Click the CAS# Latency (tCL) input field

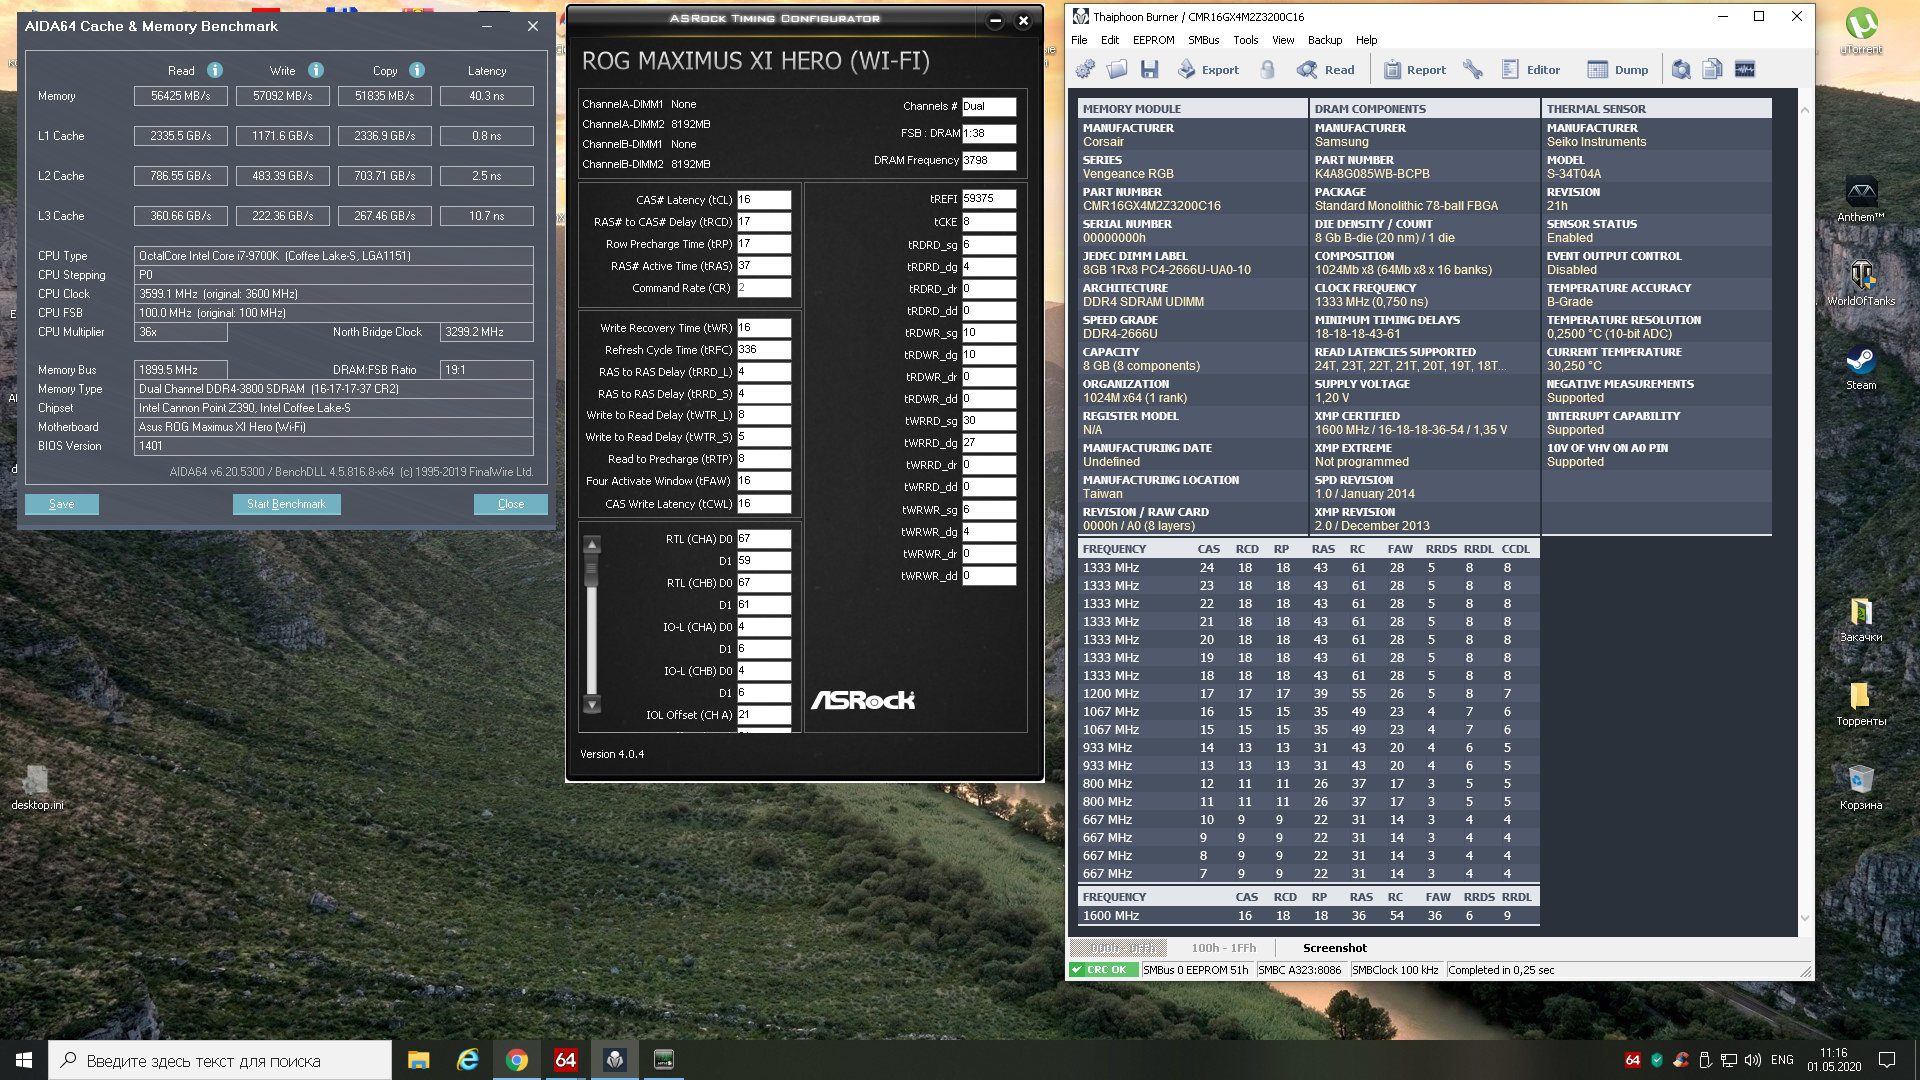tap(764, 199)
